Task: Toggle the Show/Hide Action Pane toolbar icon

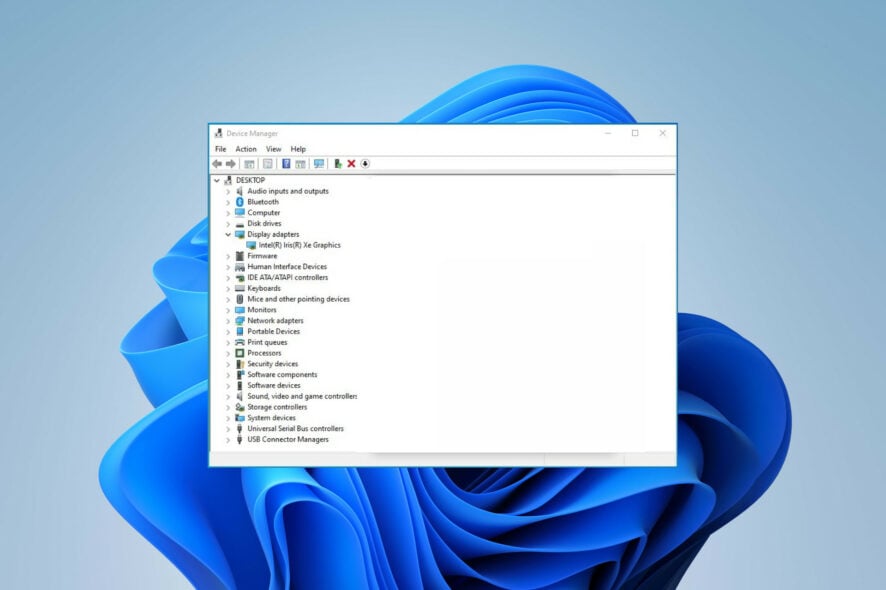Action: tap(300, 164)
